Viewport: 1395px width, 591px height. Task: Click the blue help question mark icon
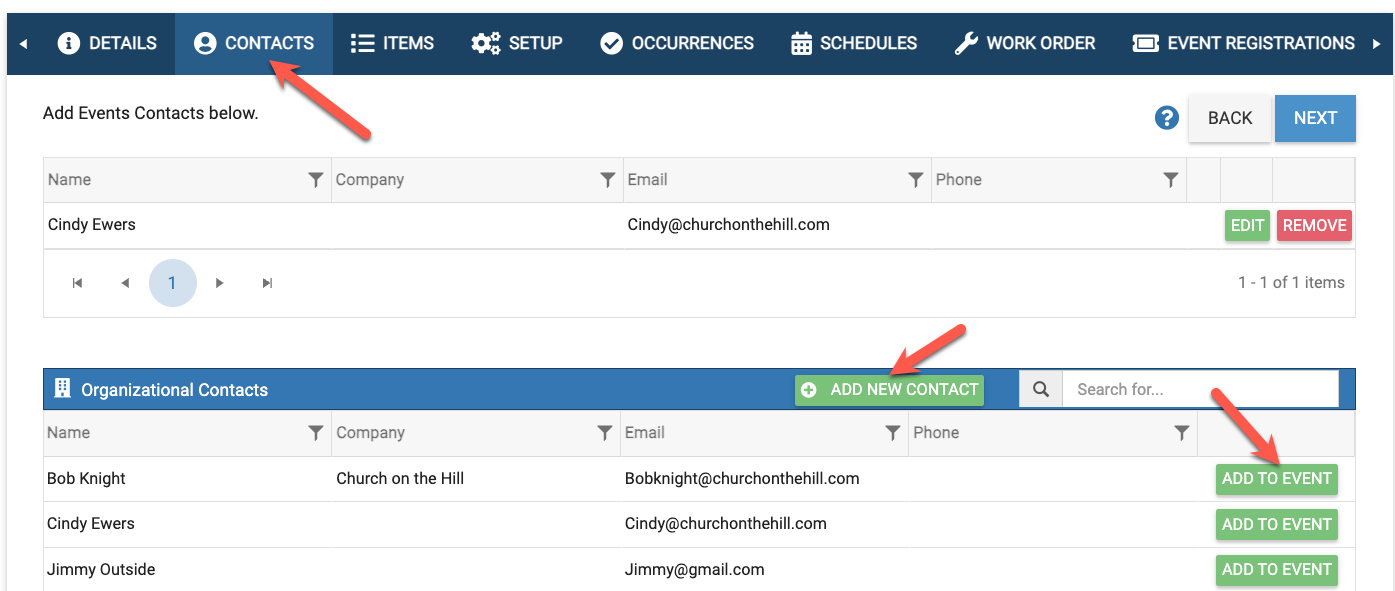[x=1166, y=118]
